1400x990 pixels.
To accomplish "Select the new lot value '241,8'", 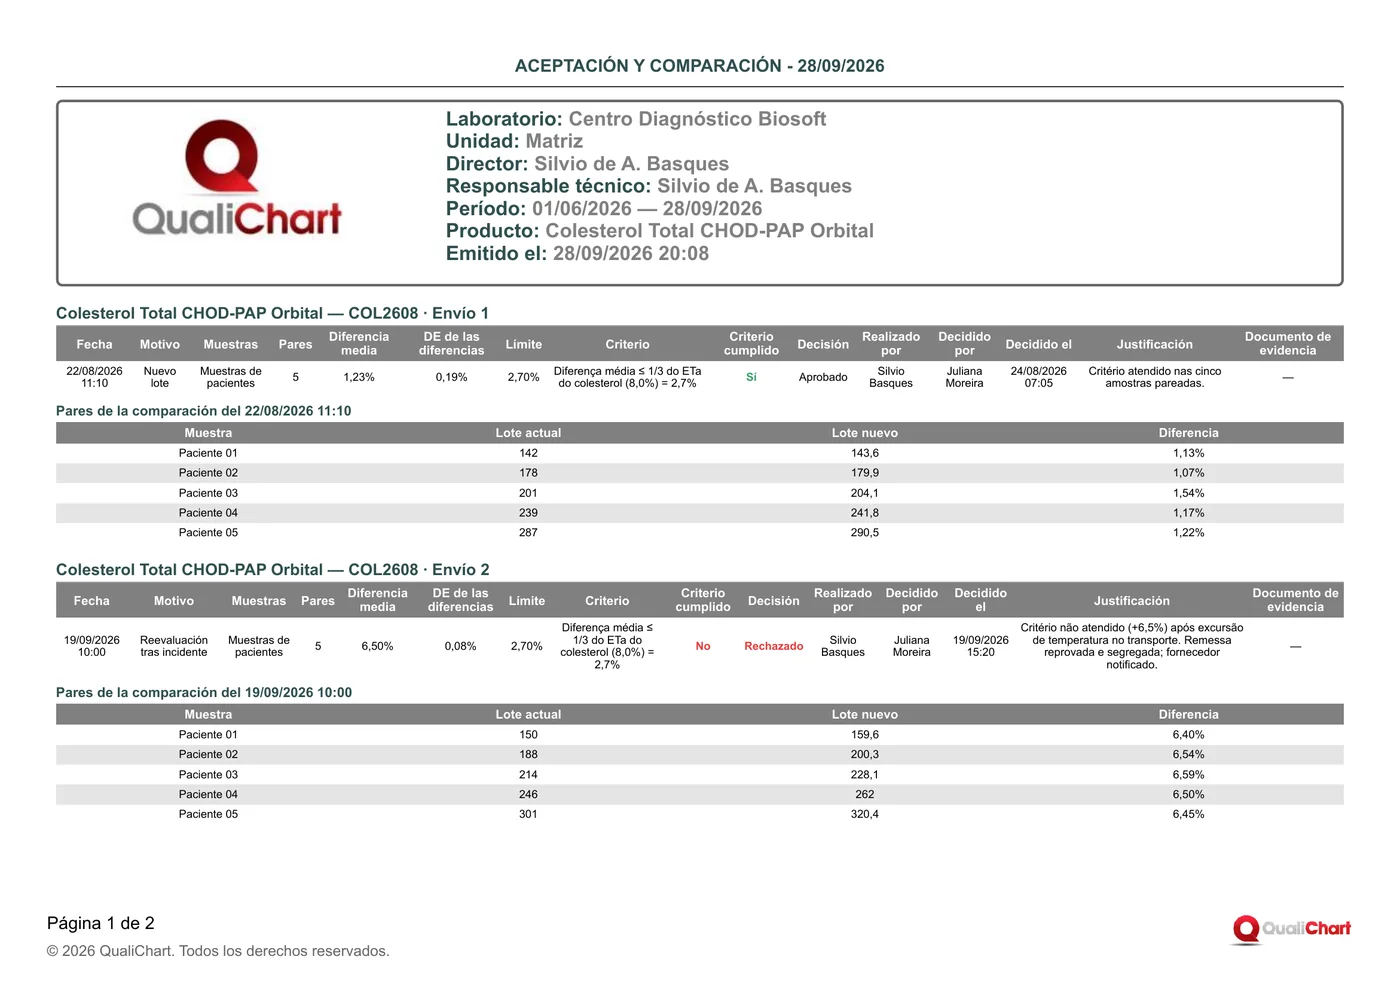I will pyautogui.click(x=865, y=513).
